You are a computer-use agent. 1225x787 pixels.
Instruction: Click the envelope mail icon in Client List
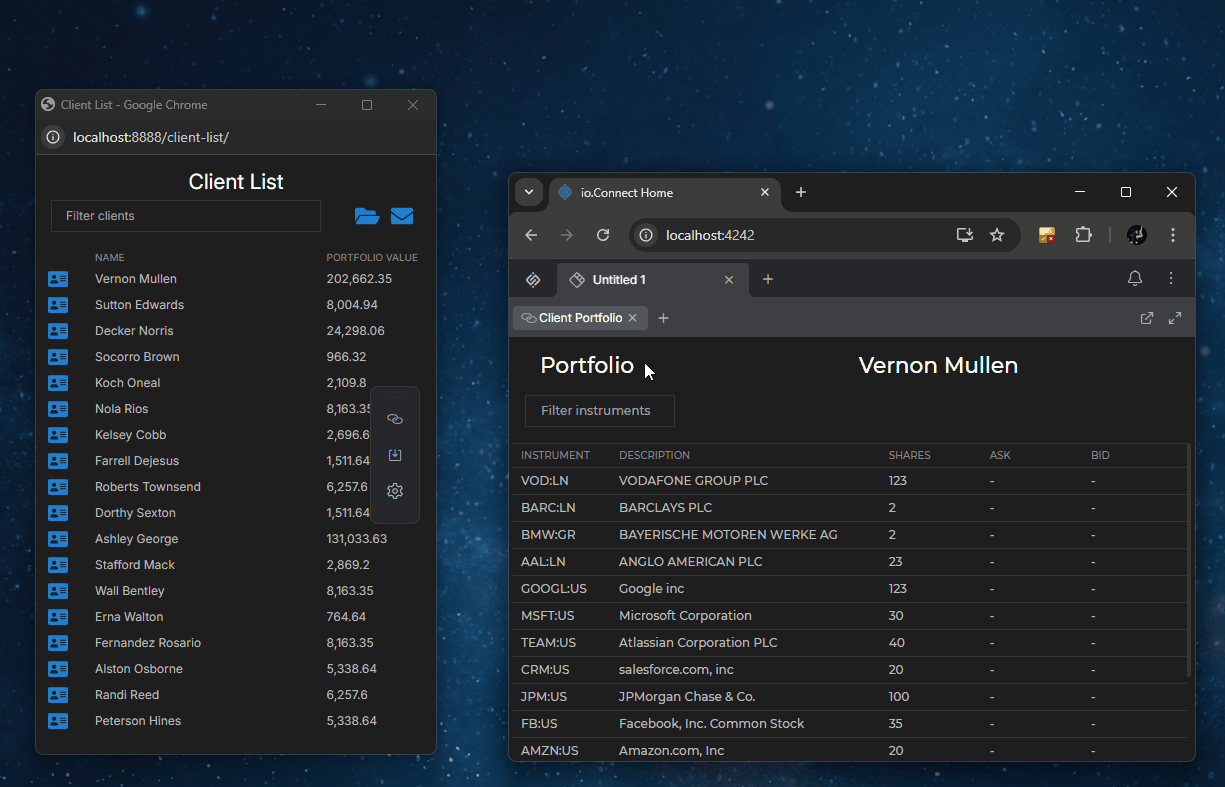[x=402, y=216]
